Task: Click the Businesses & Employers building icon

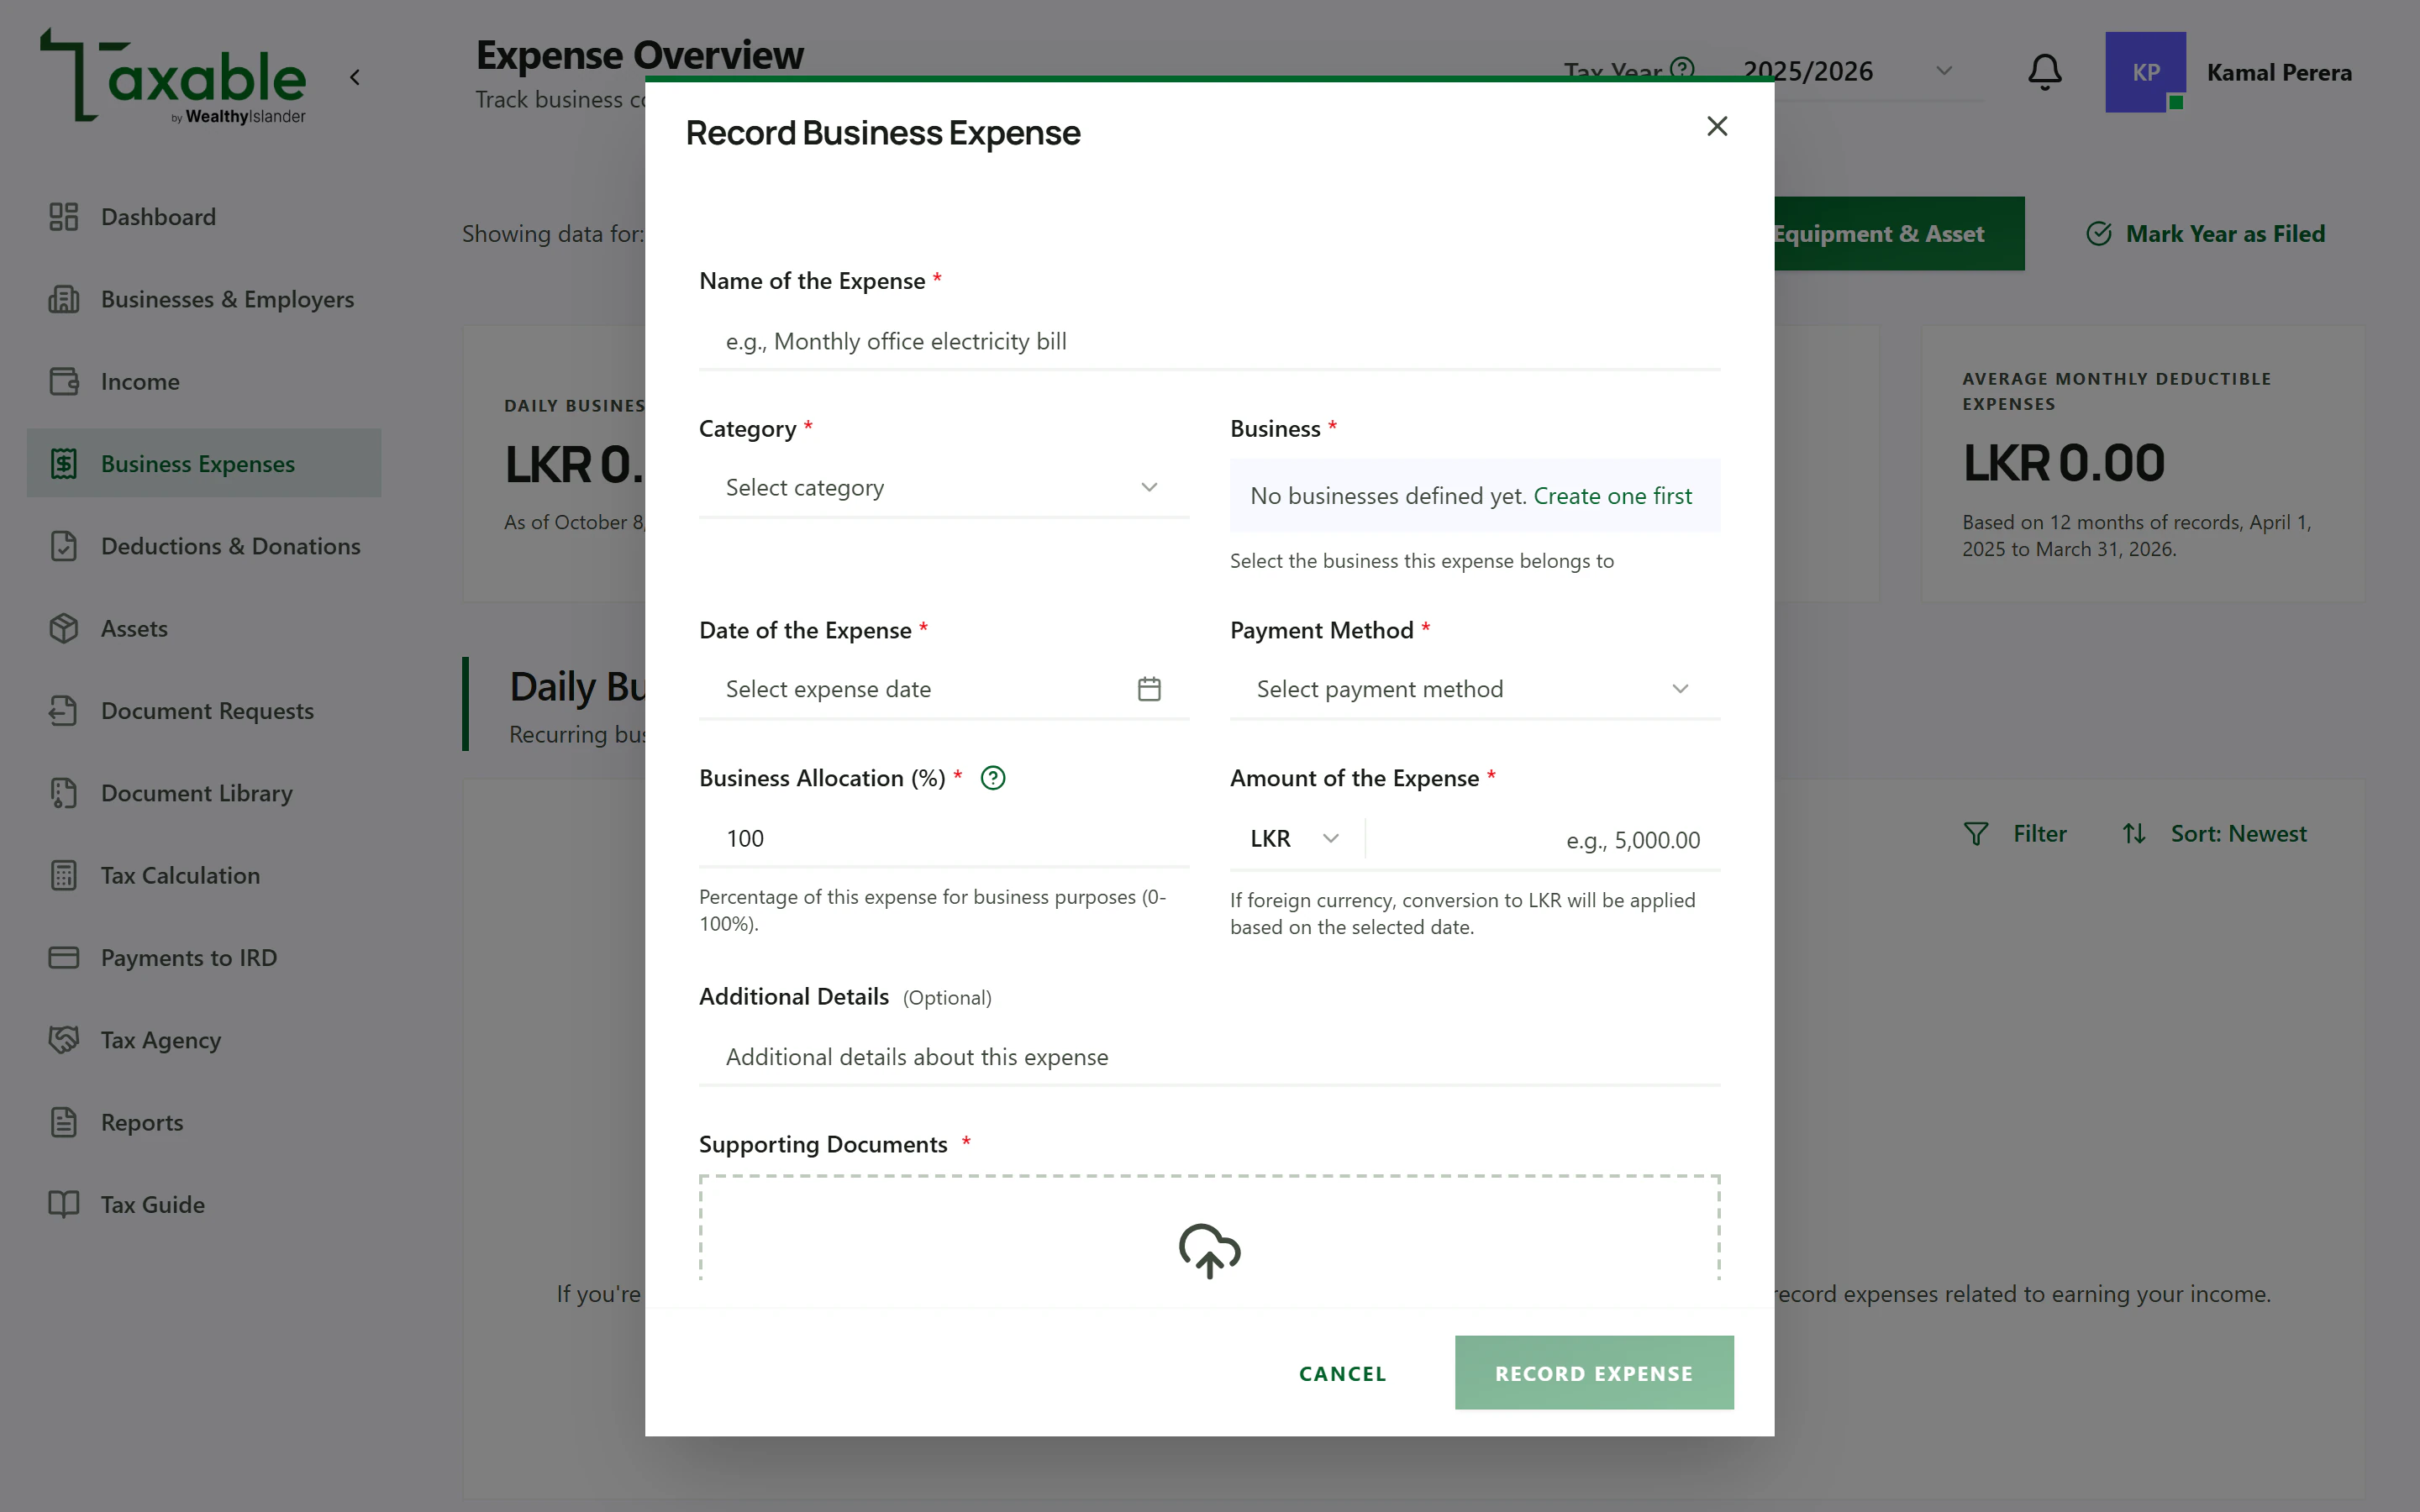Action: [63, 299]
